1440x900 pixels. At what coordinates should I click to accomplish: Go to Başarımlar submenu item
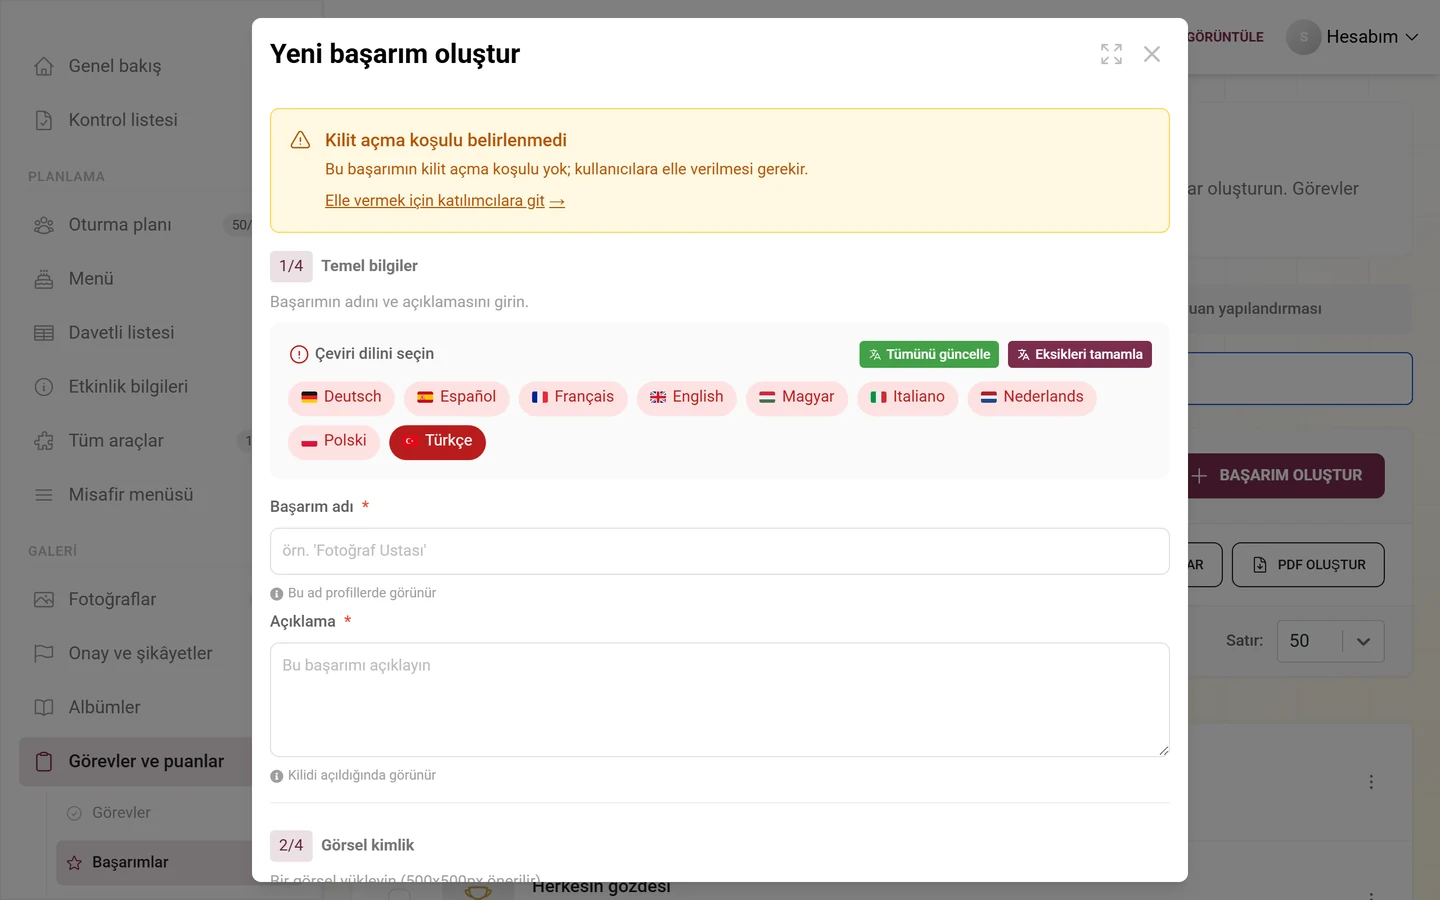click(x=154, y=863)
